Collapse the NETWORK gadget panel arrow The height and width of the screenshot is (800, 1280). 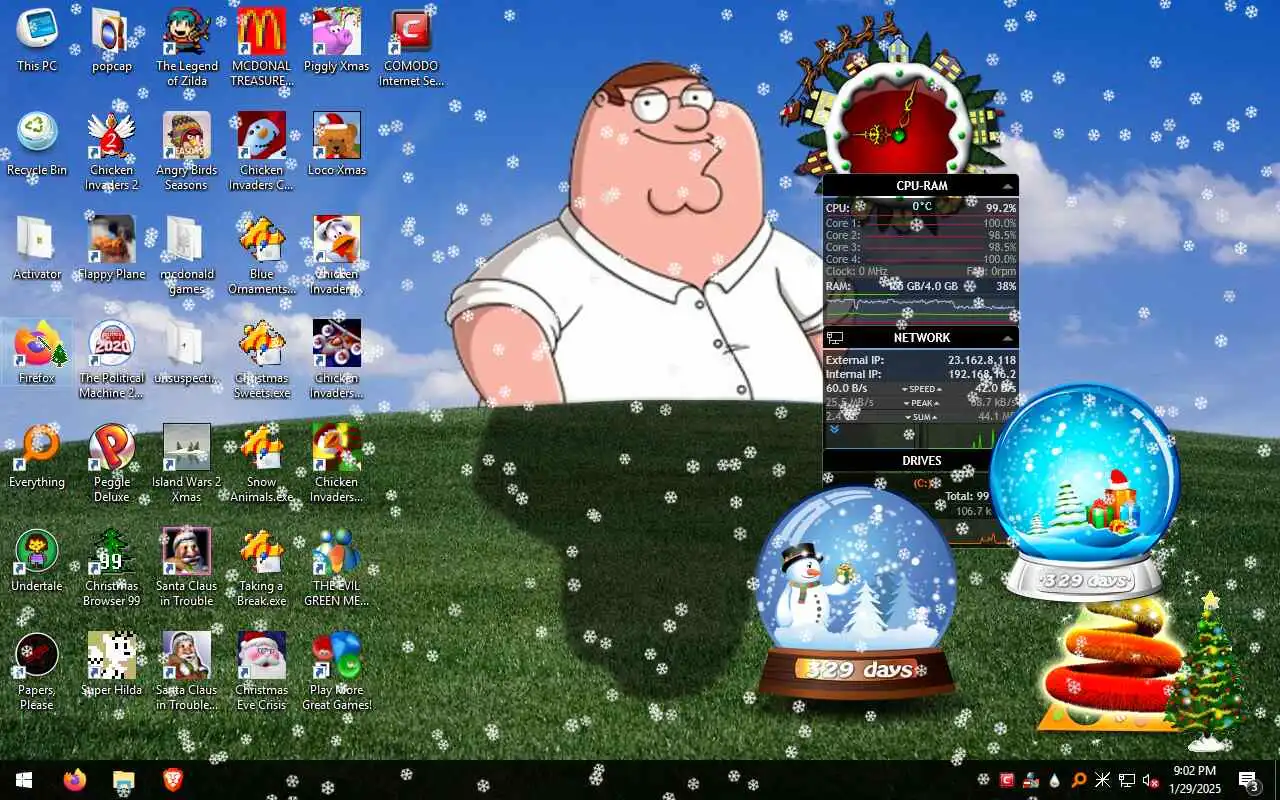click(x=1008, y=338)
